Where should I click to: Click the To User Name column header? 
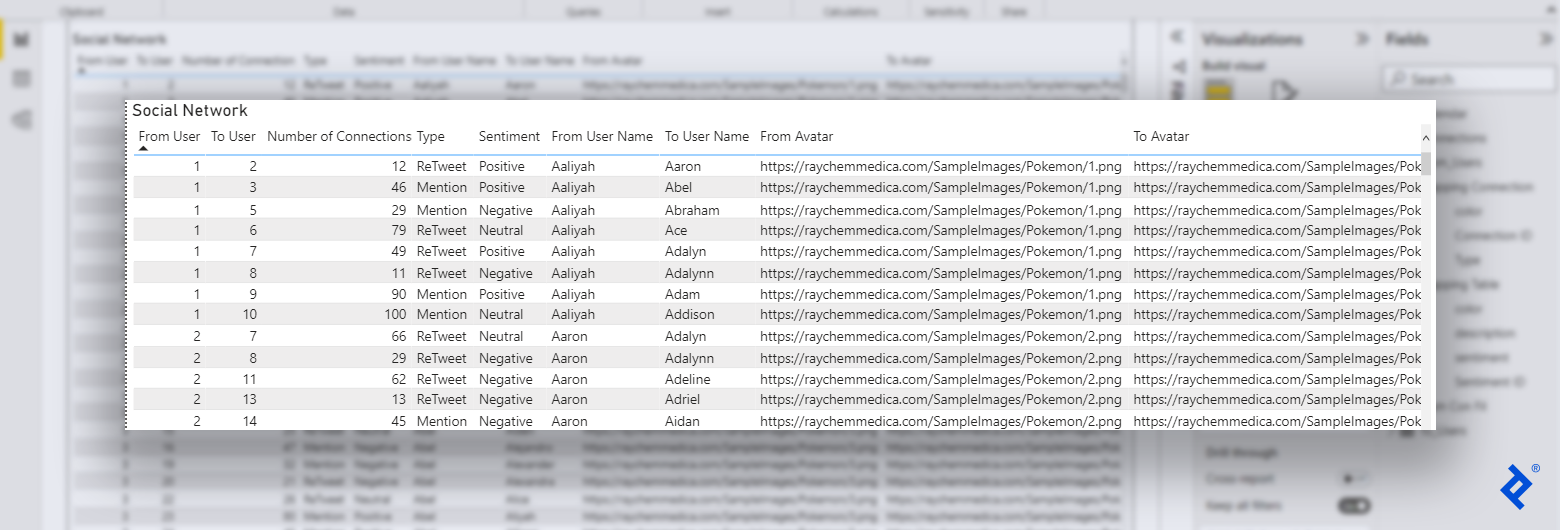706,136
